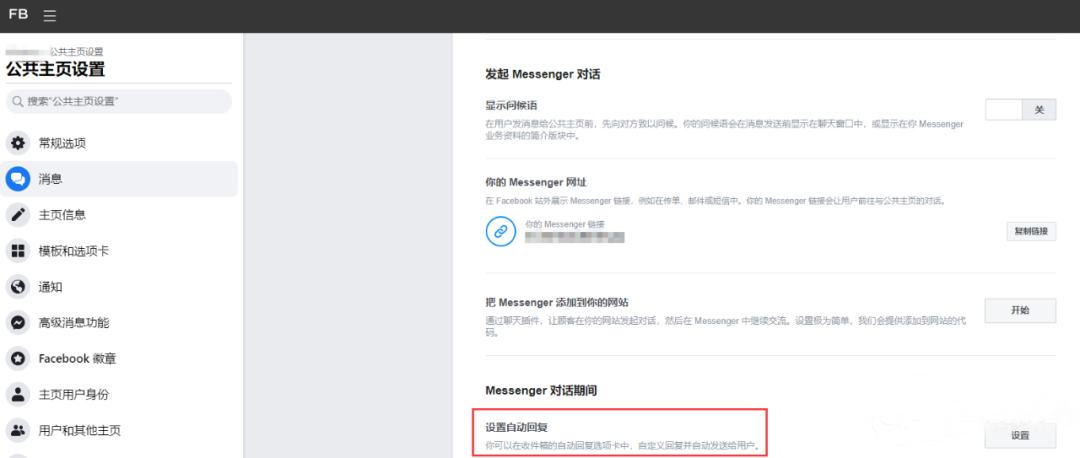Click the Messenger icon for 高级消息功能
The image size is (1080, 458).
pos(18,322)
